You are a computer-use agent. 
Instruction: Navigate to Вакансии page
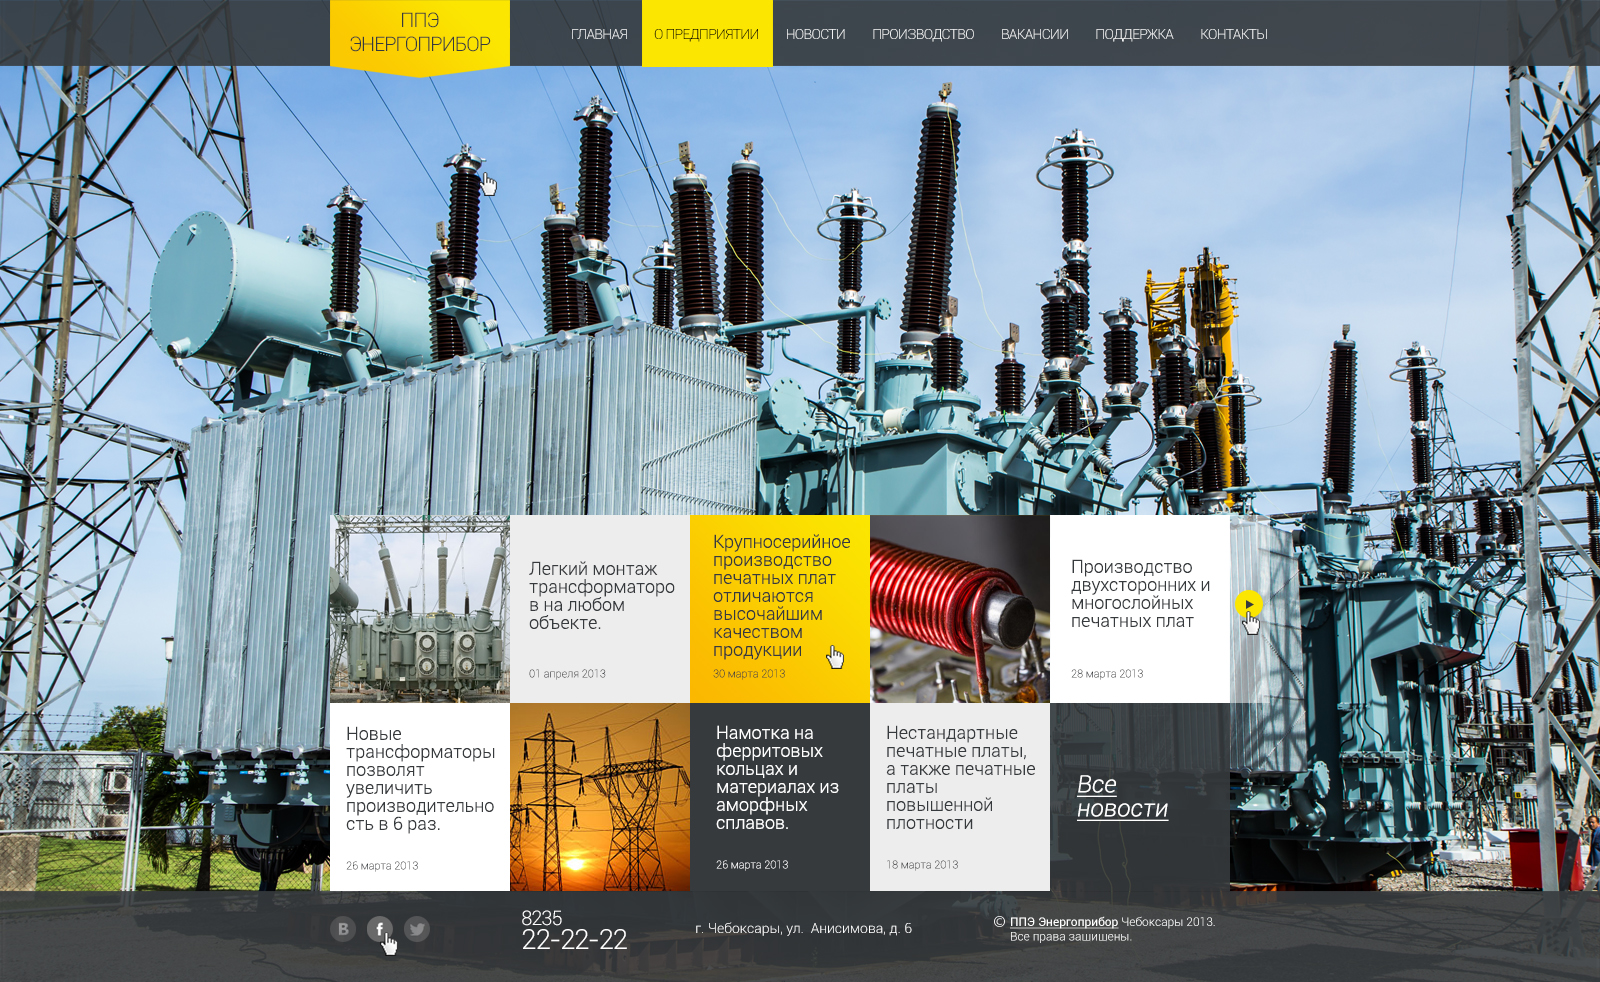click(x=1034, y=34)
